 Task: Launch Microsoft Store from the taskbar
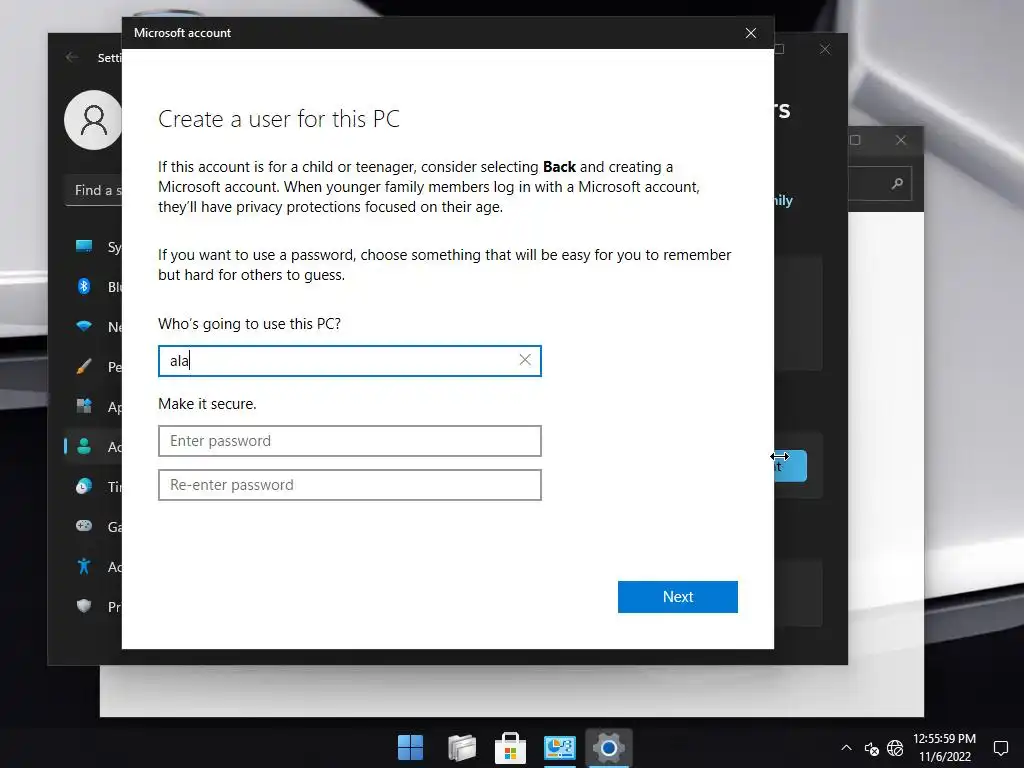tap(511, 747)
